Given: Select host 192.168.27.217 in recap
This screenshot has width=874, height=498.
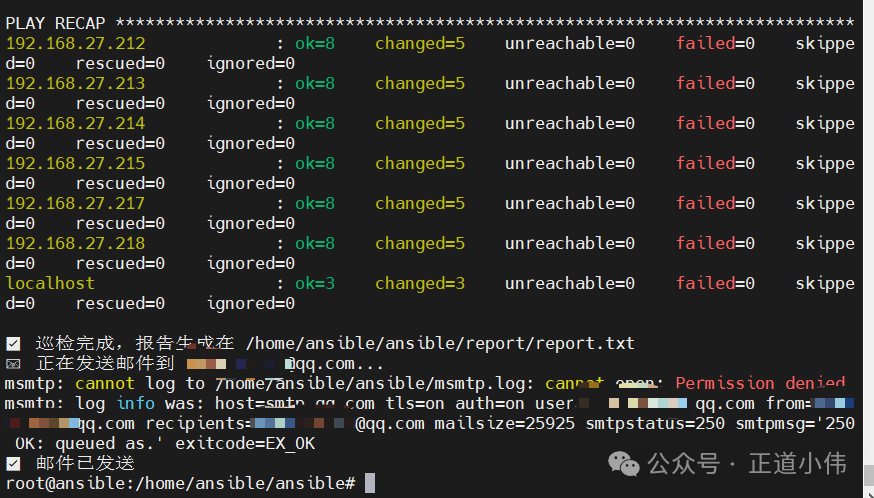Looking at the screenshot, I should [76, 204].
